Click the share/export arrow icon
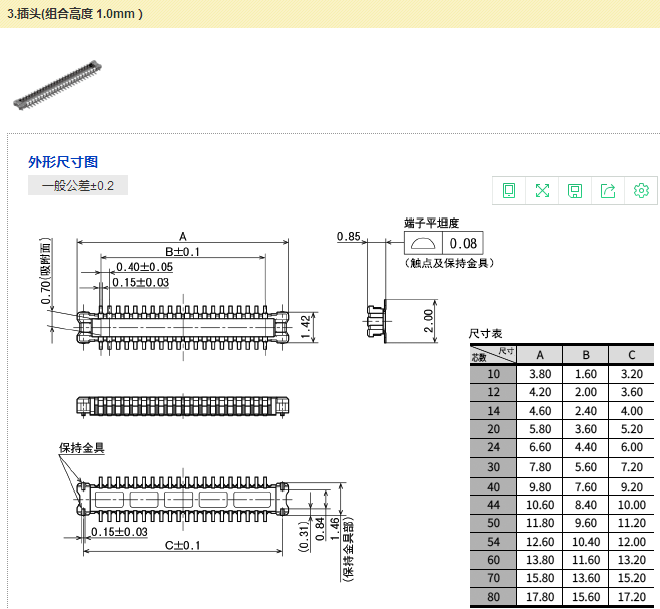The width and height of the screenshot is (660, 609). (x=608, y=190)
